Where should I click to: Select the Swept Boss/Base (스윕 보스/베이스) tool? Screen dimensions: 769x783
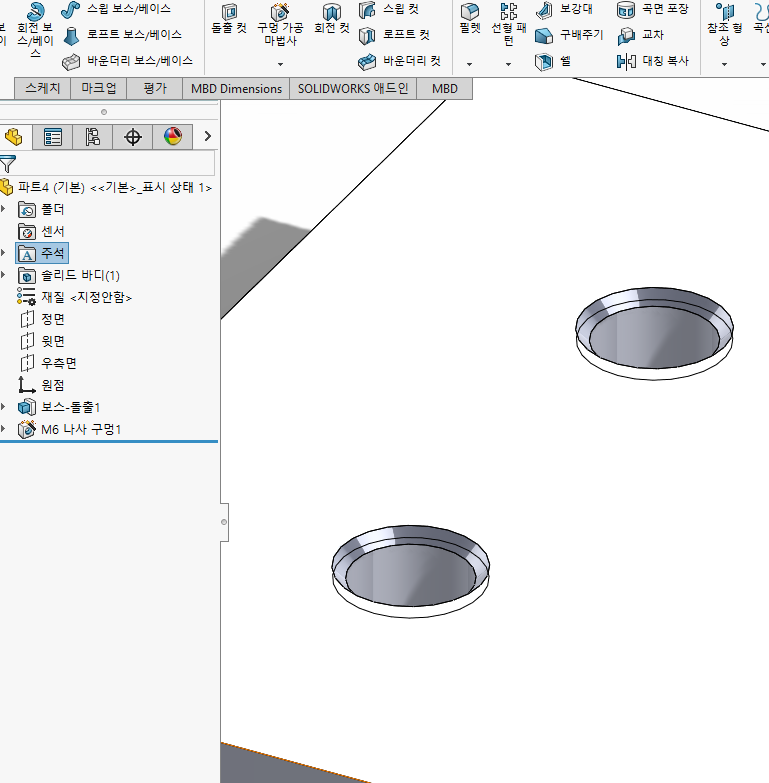click(116, 8)
